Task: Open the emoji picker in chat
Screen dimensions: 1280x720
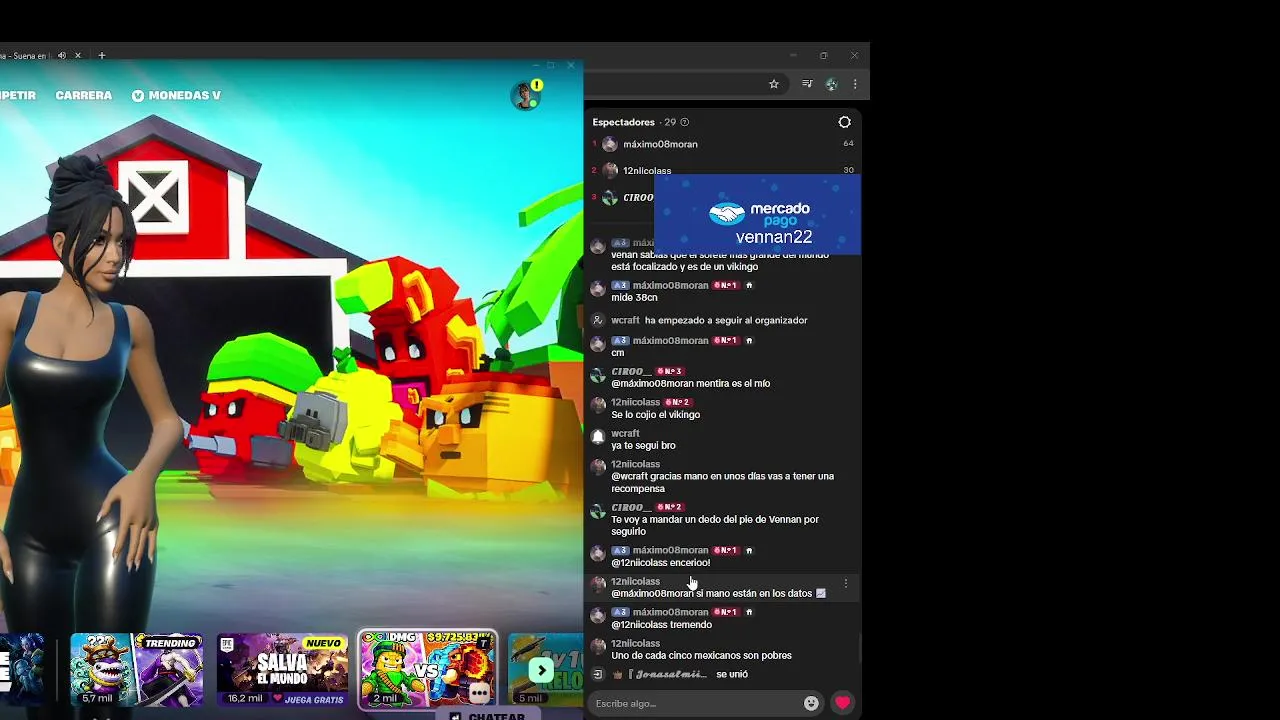Action: 811,703
